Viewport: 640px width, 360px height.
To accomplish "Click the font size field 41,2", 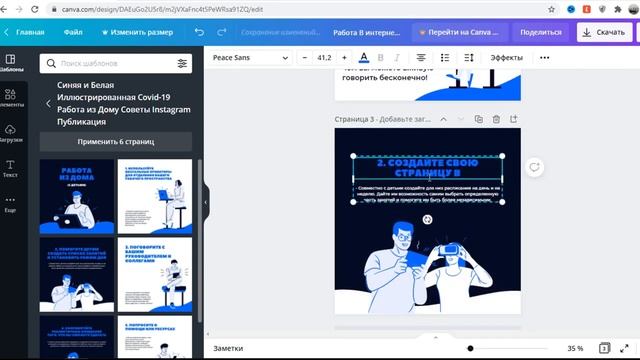I will coord(324,58).
